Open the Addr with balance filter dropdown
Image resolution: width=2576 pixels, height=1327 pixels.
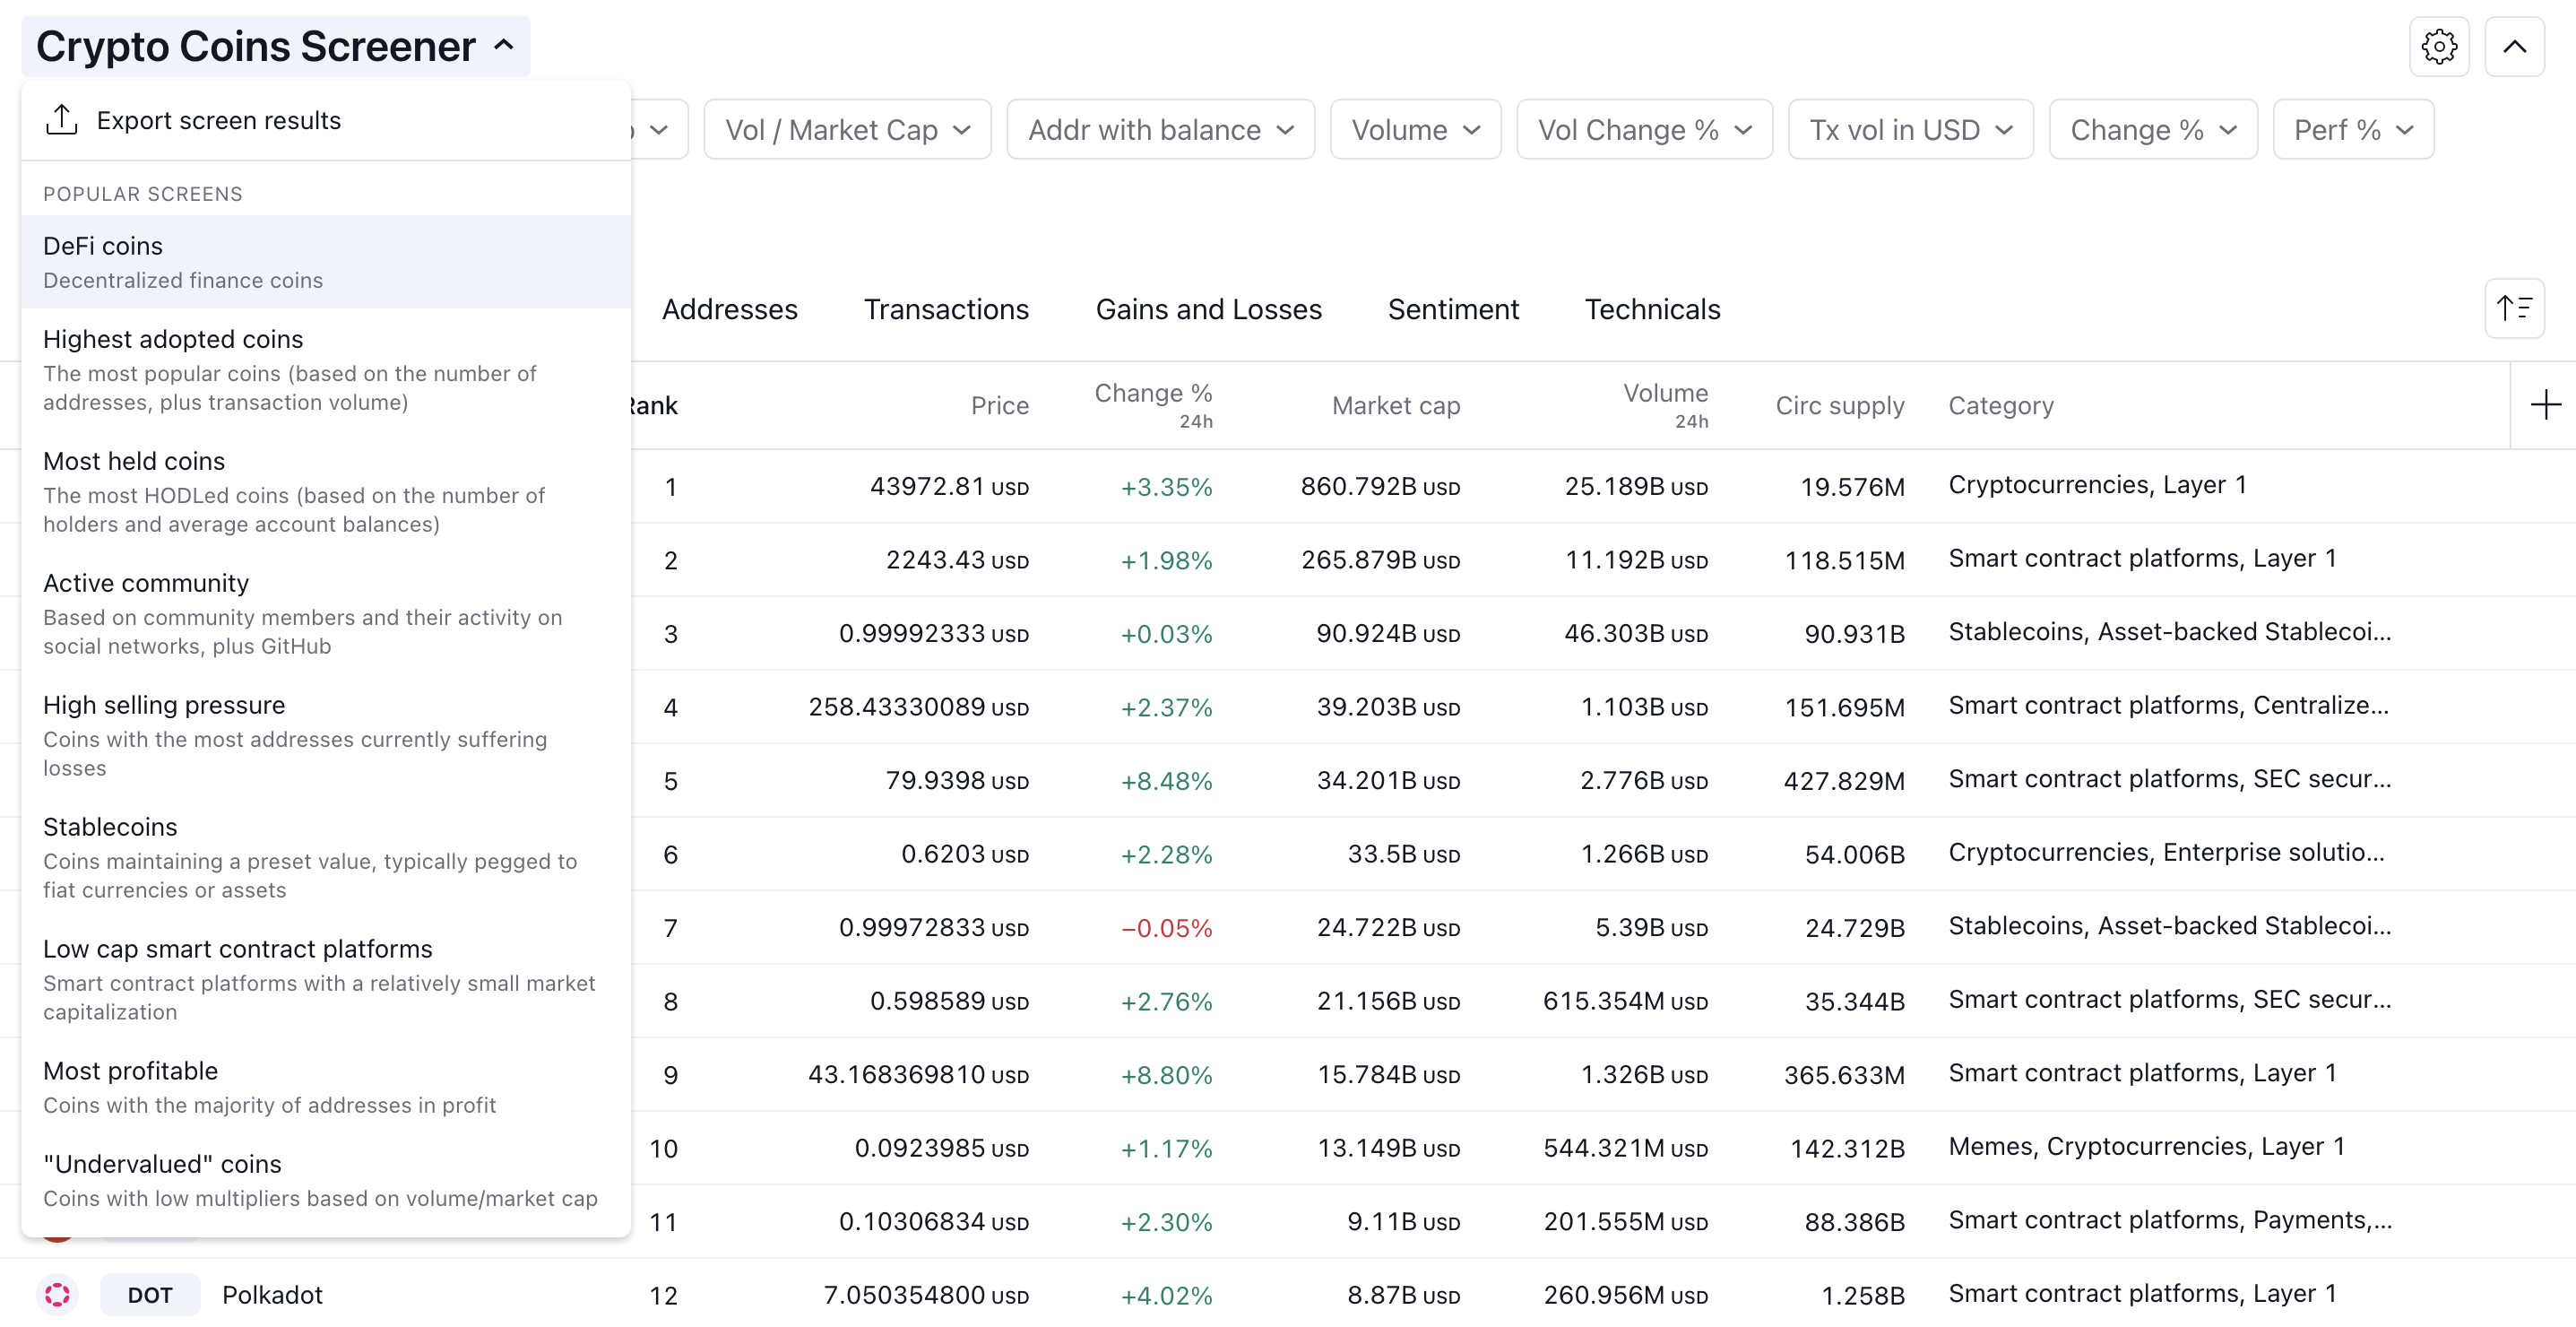pyautogui.click(x=1160, y=130)
